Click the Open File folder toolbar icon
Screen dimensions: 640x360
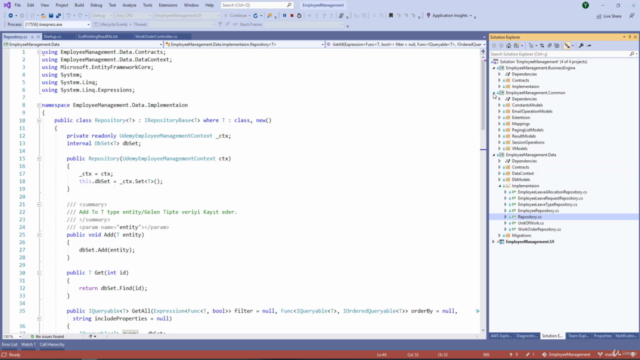click(x=43, y=16)
